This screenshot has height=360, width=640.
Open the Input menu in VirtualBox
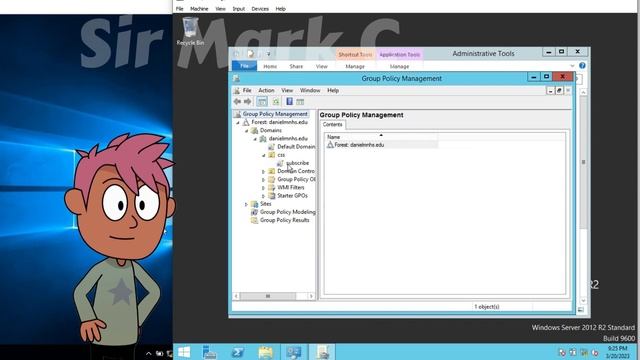click(x=239, y=9)
